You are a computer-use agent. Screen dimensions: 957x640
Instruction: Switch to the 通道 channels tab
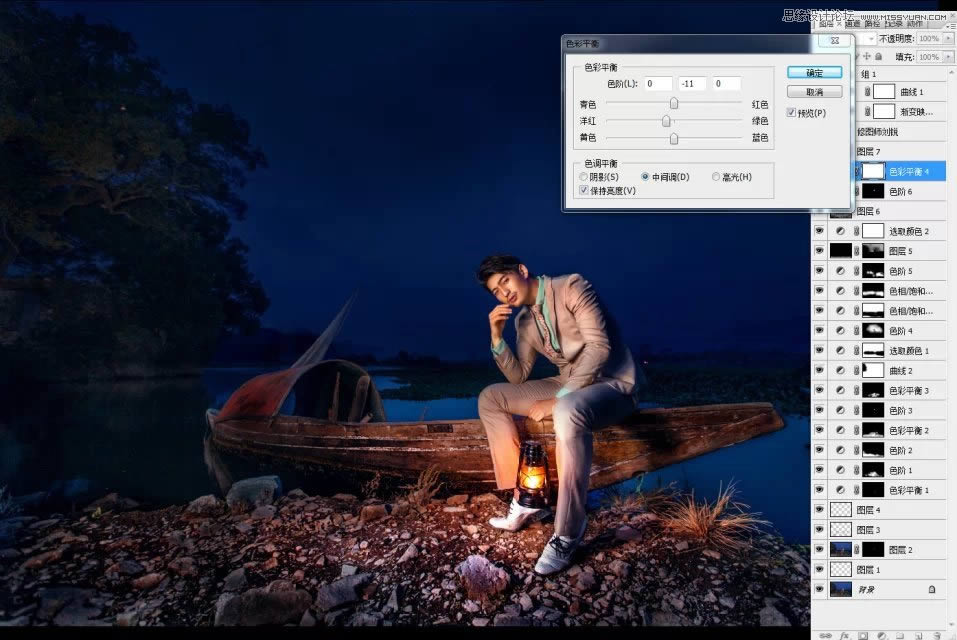[852, 24]
